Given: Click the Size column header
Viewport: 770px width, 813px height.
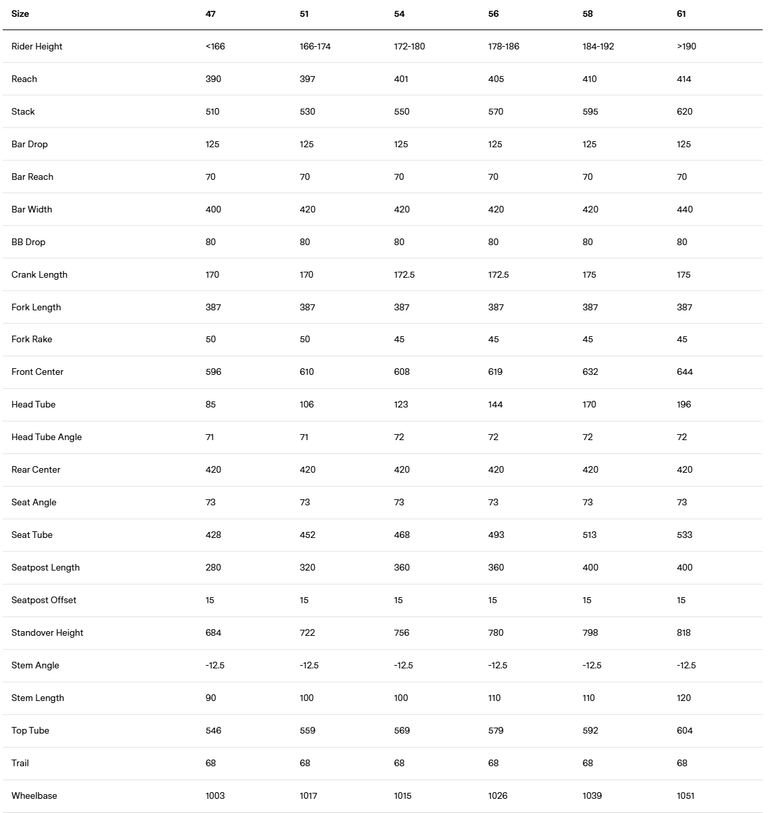Looking at the screenshot, I should (20, 14).
